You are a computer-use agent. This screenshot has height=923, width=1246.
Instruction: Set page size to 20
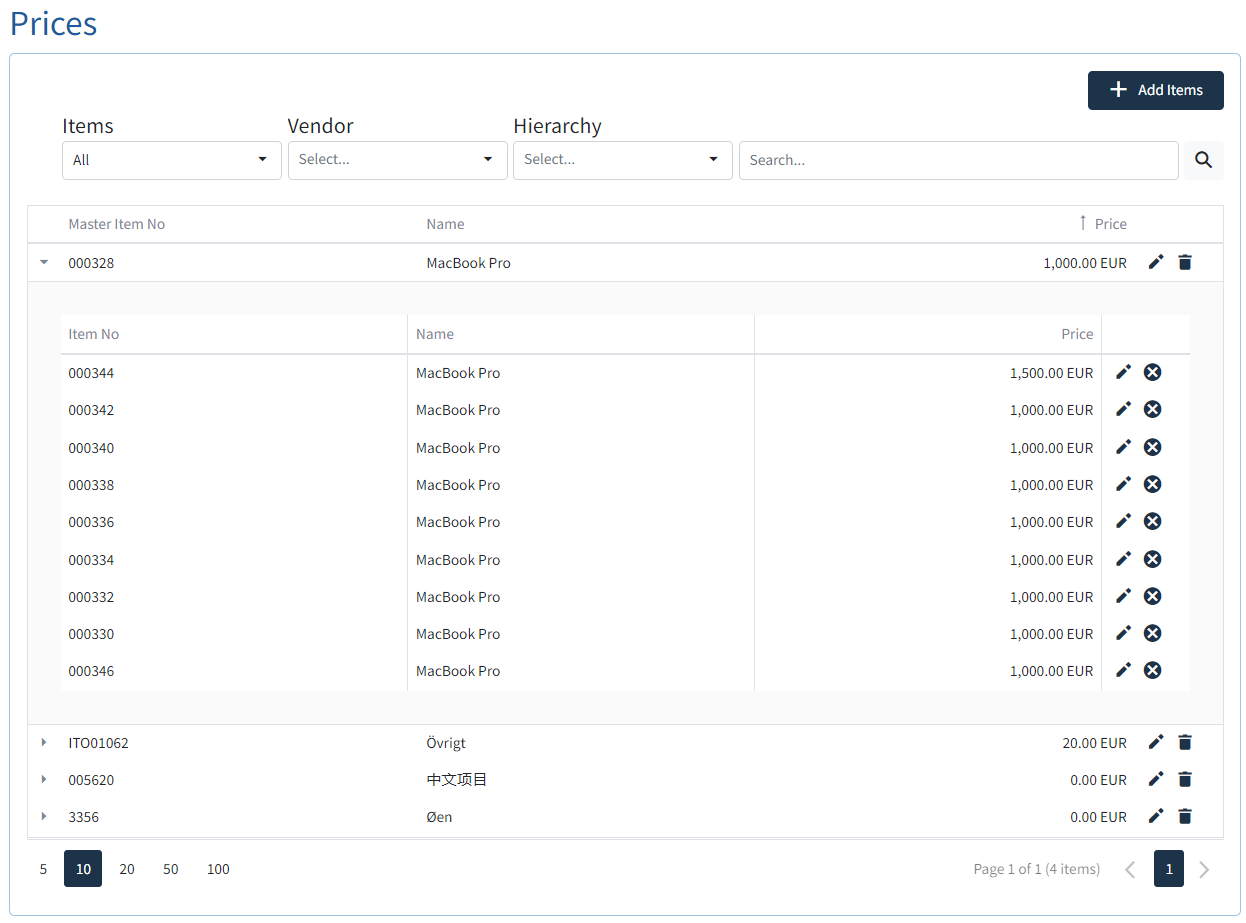[127, 869]
